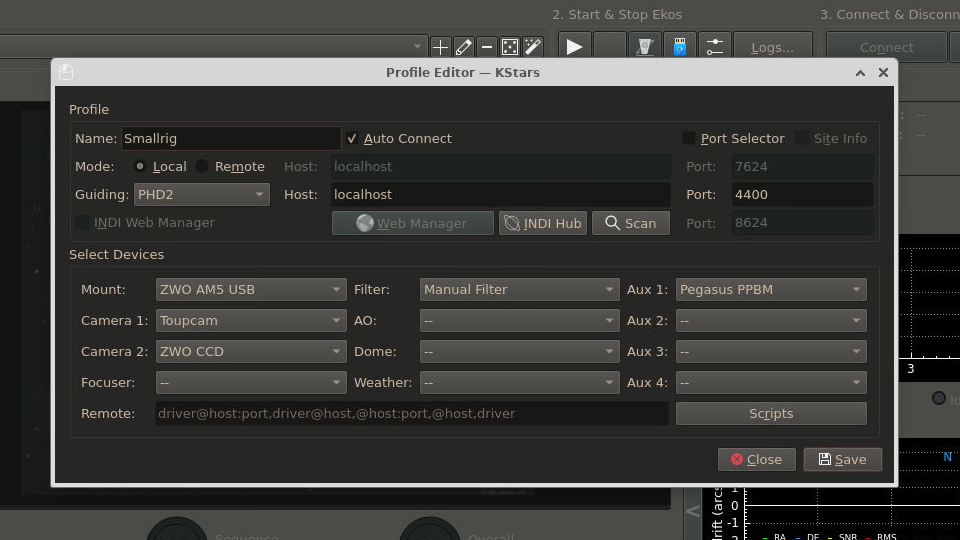This screenshot has height=540, width=960.
Task: Open the Aux 4 dropdown
Action: (x=771, y=383)
